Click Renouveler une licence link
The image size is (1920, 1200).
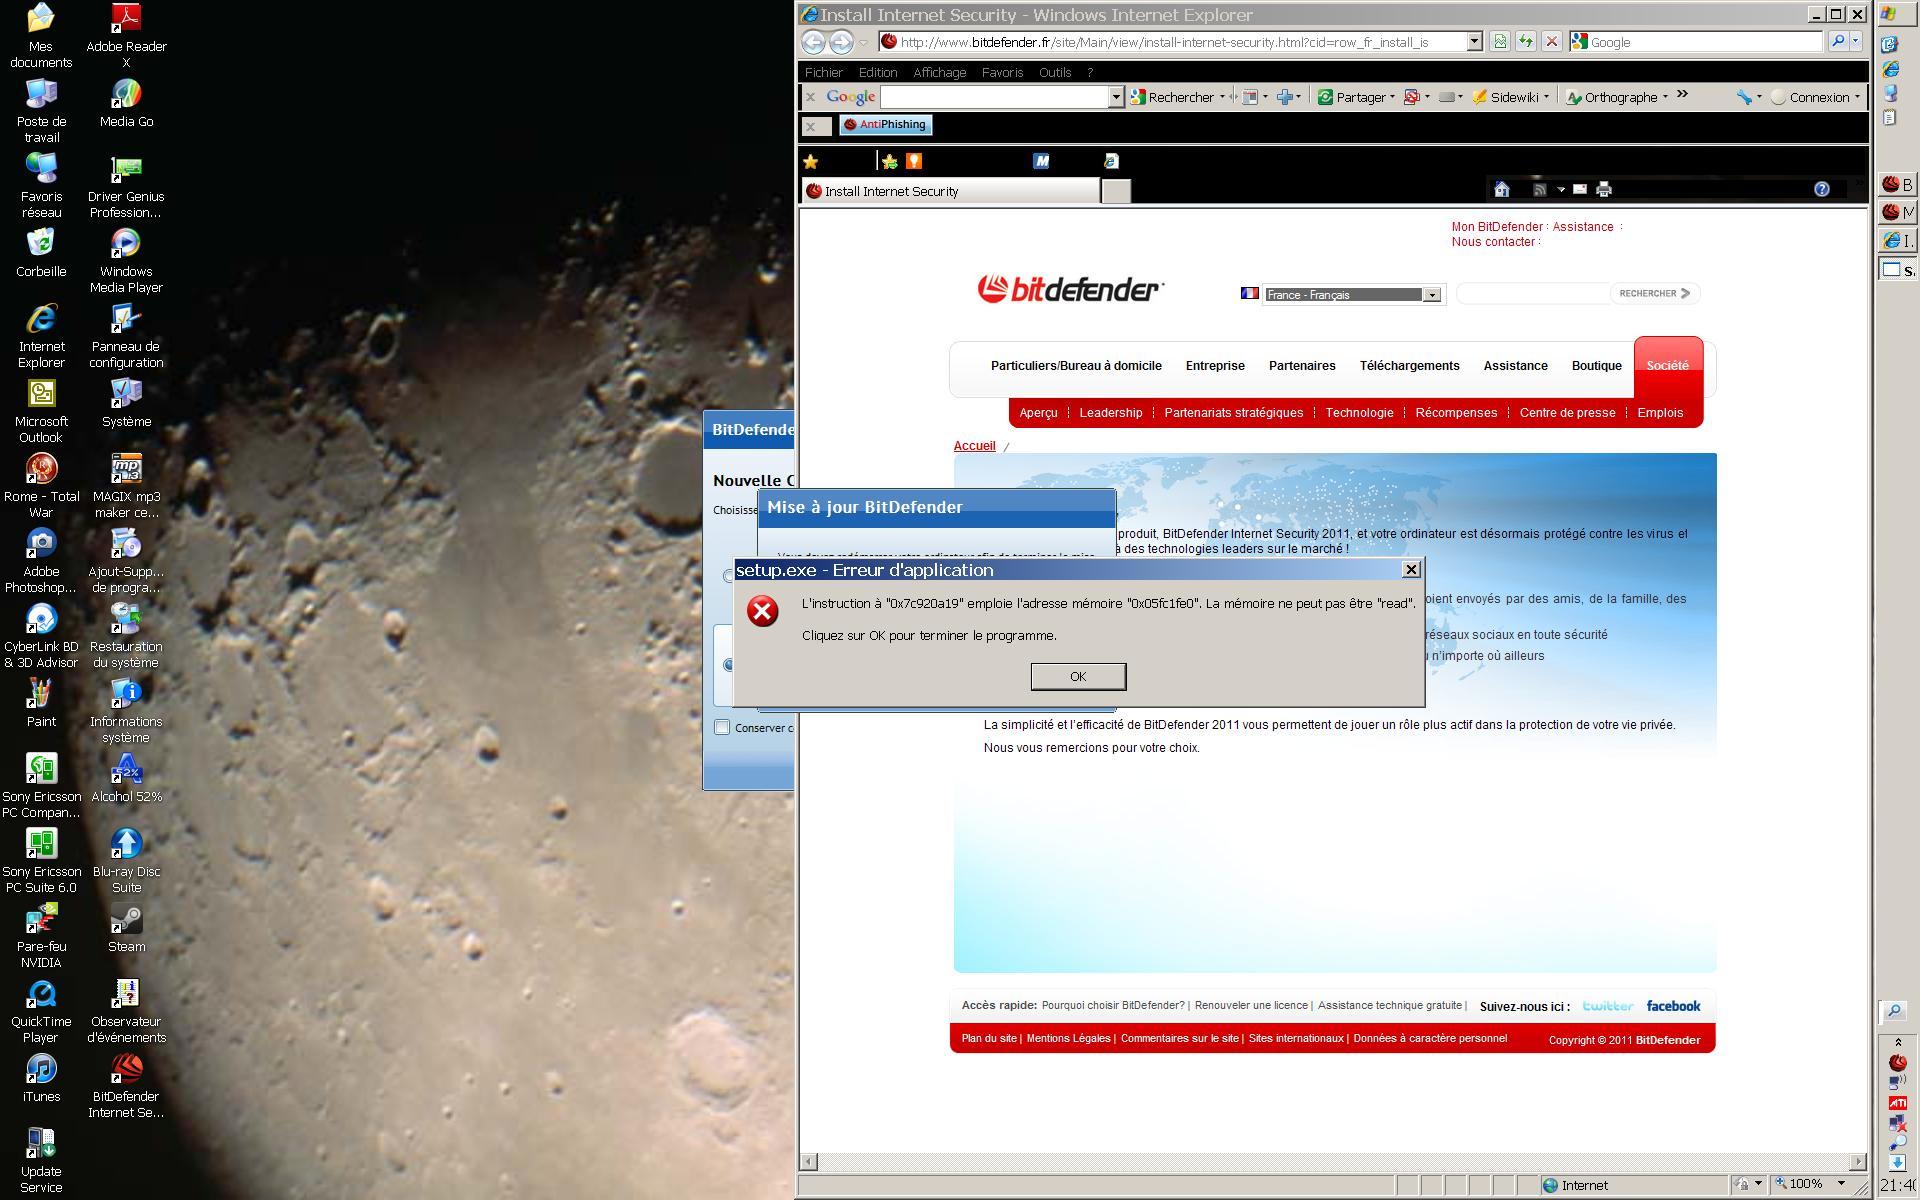pyautogui.click(x=1251, y=1006)
